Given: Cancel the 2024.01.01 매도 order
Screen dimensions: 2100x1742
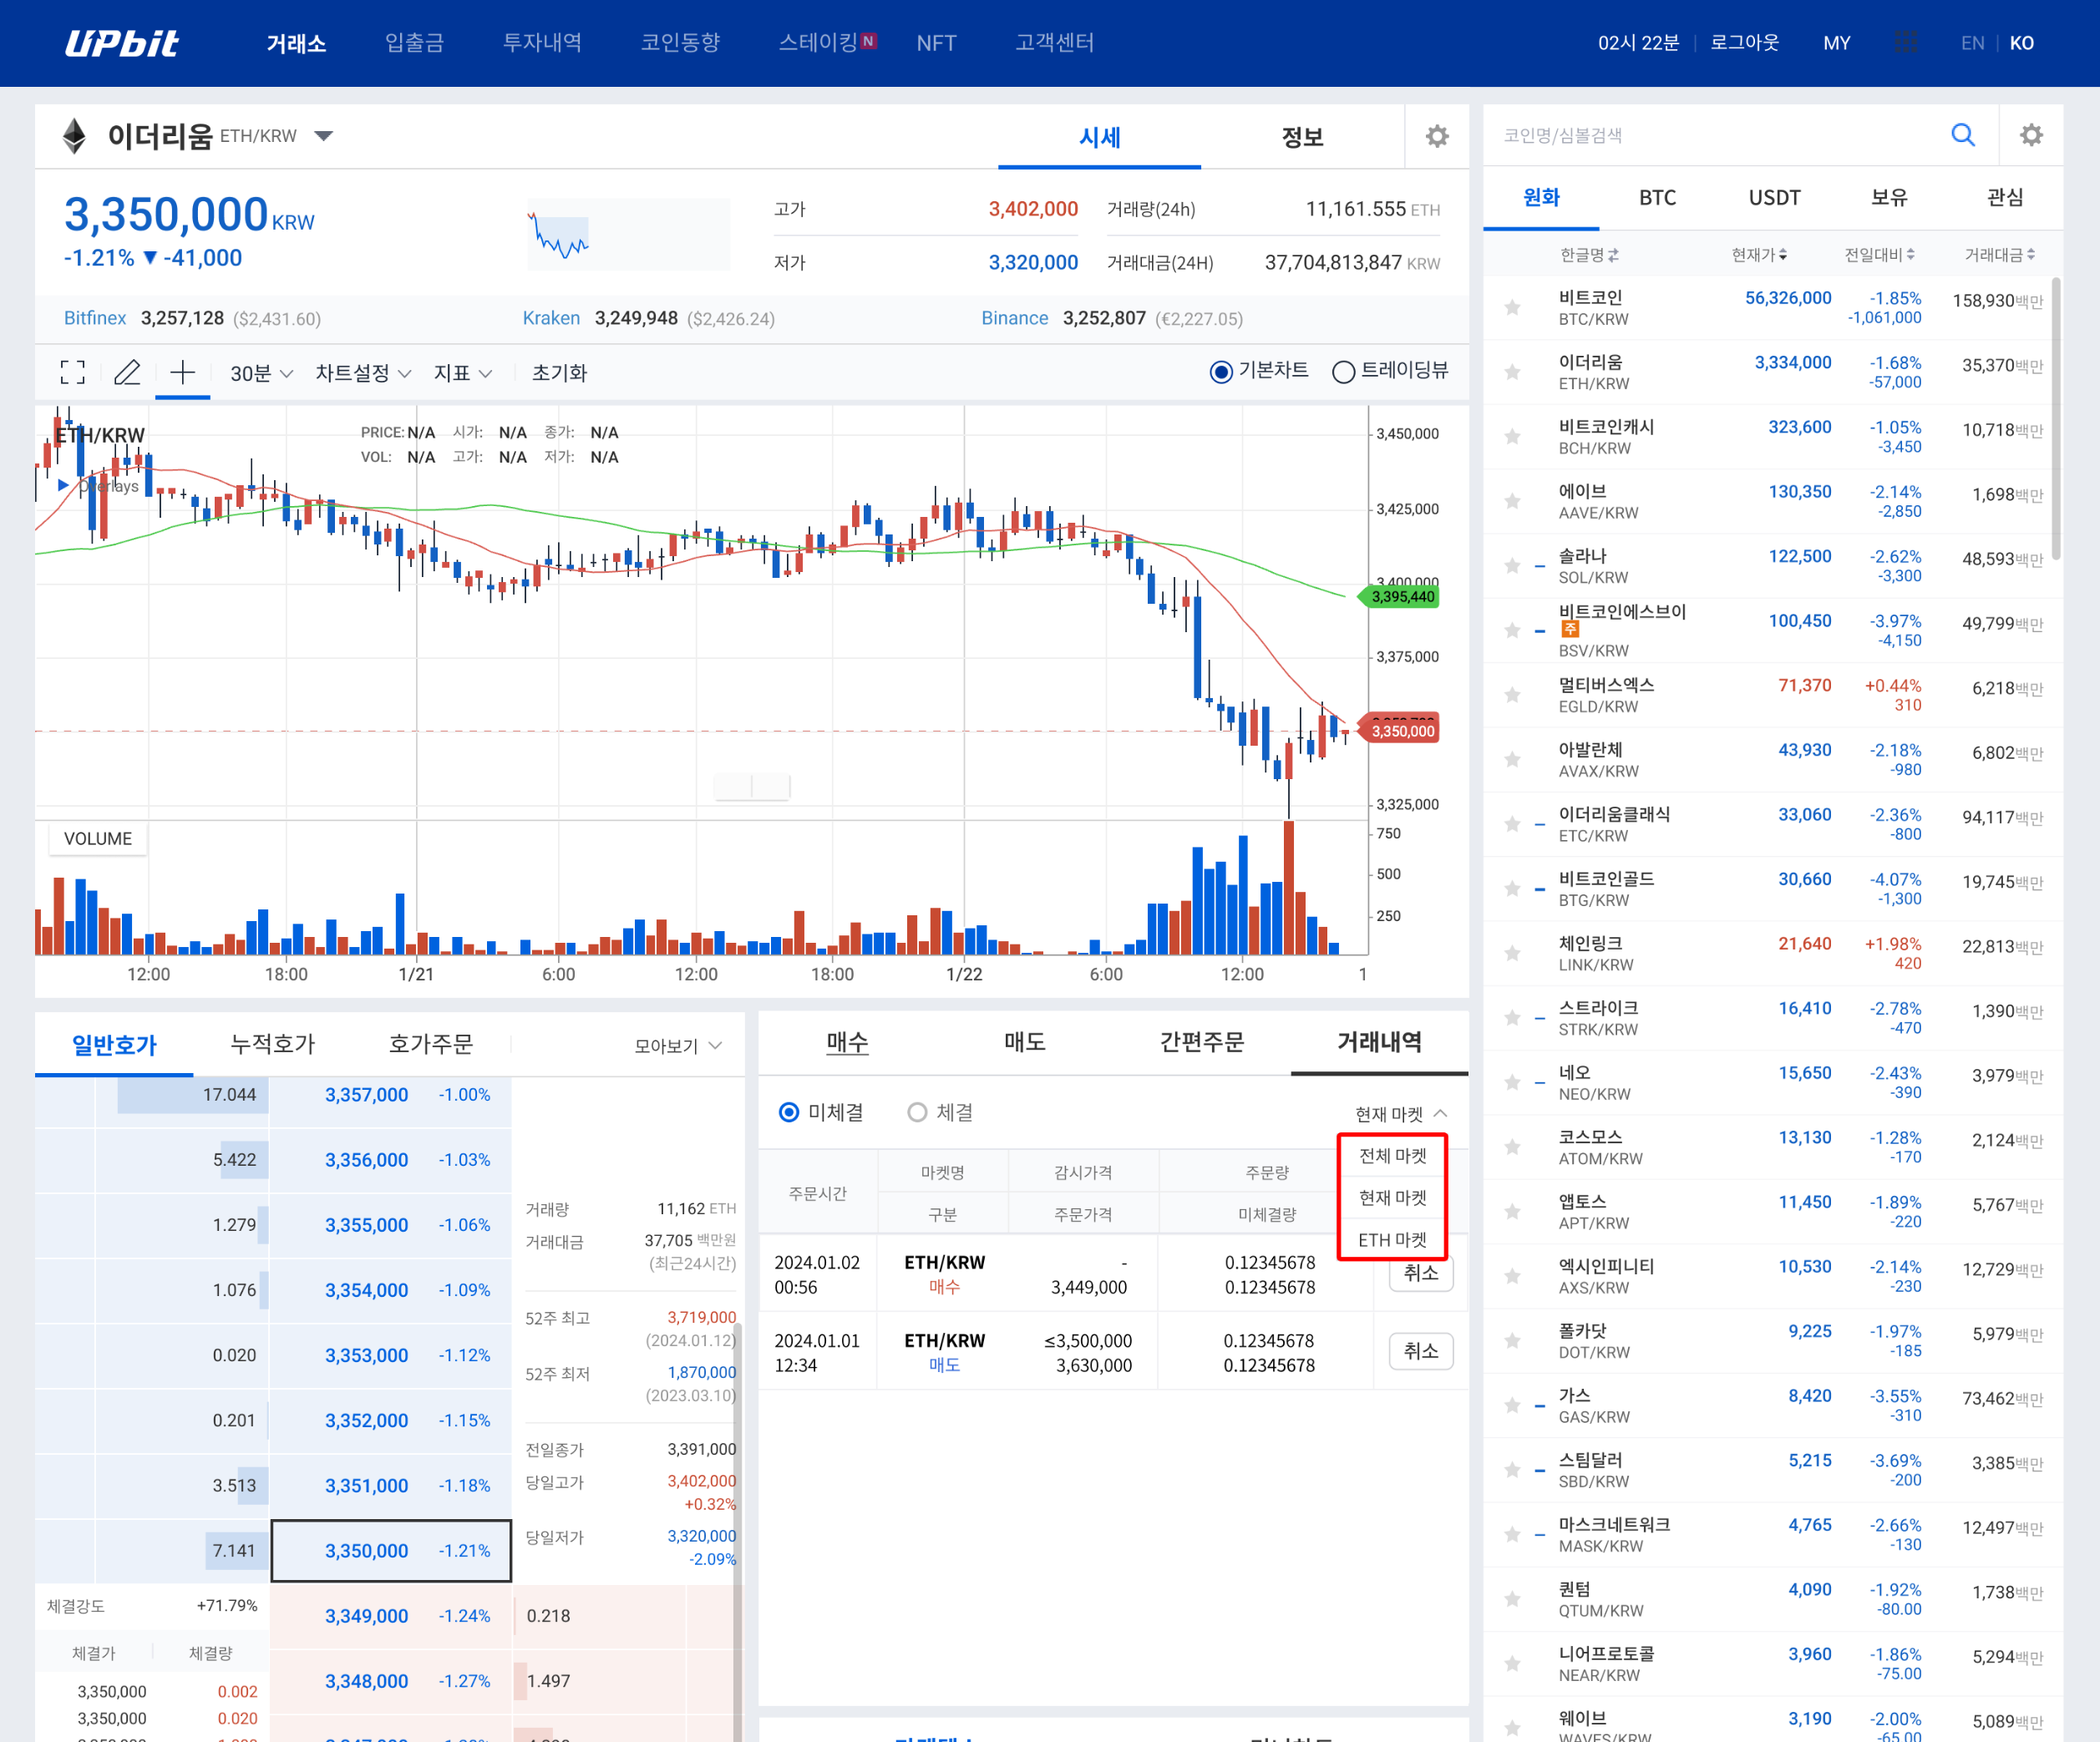Looking at the screenshot, I should click(x=1420, y=1351).
